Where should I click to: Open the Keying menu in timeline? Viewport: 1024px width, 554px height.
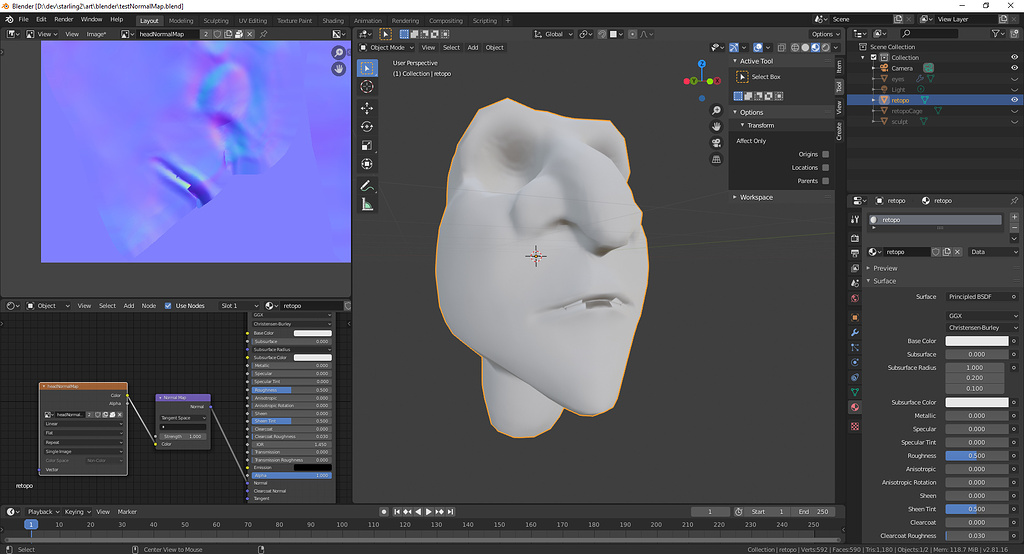[76, 512]
